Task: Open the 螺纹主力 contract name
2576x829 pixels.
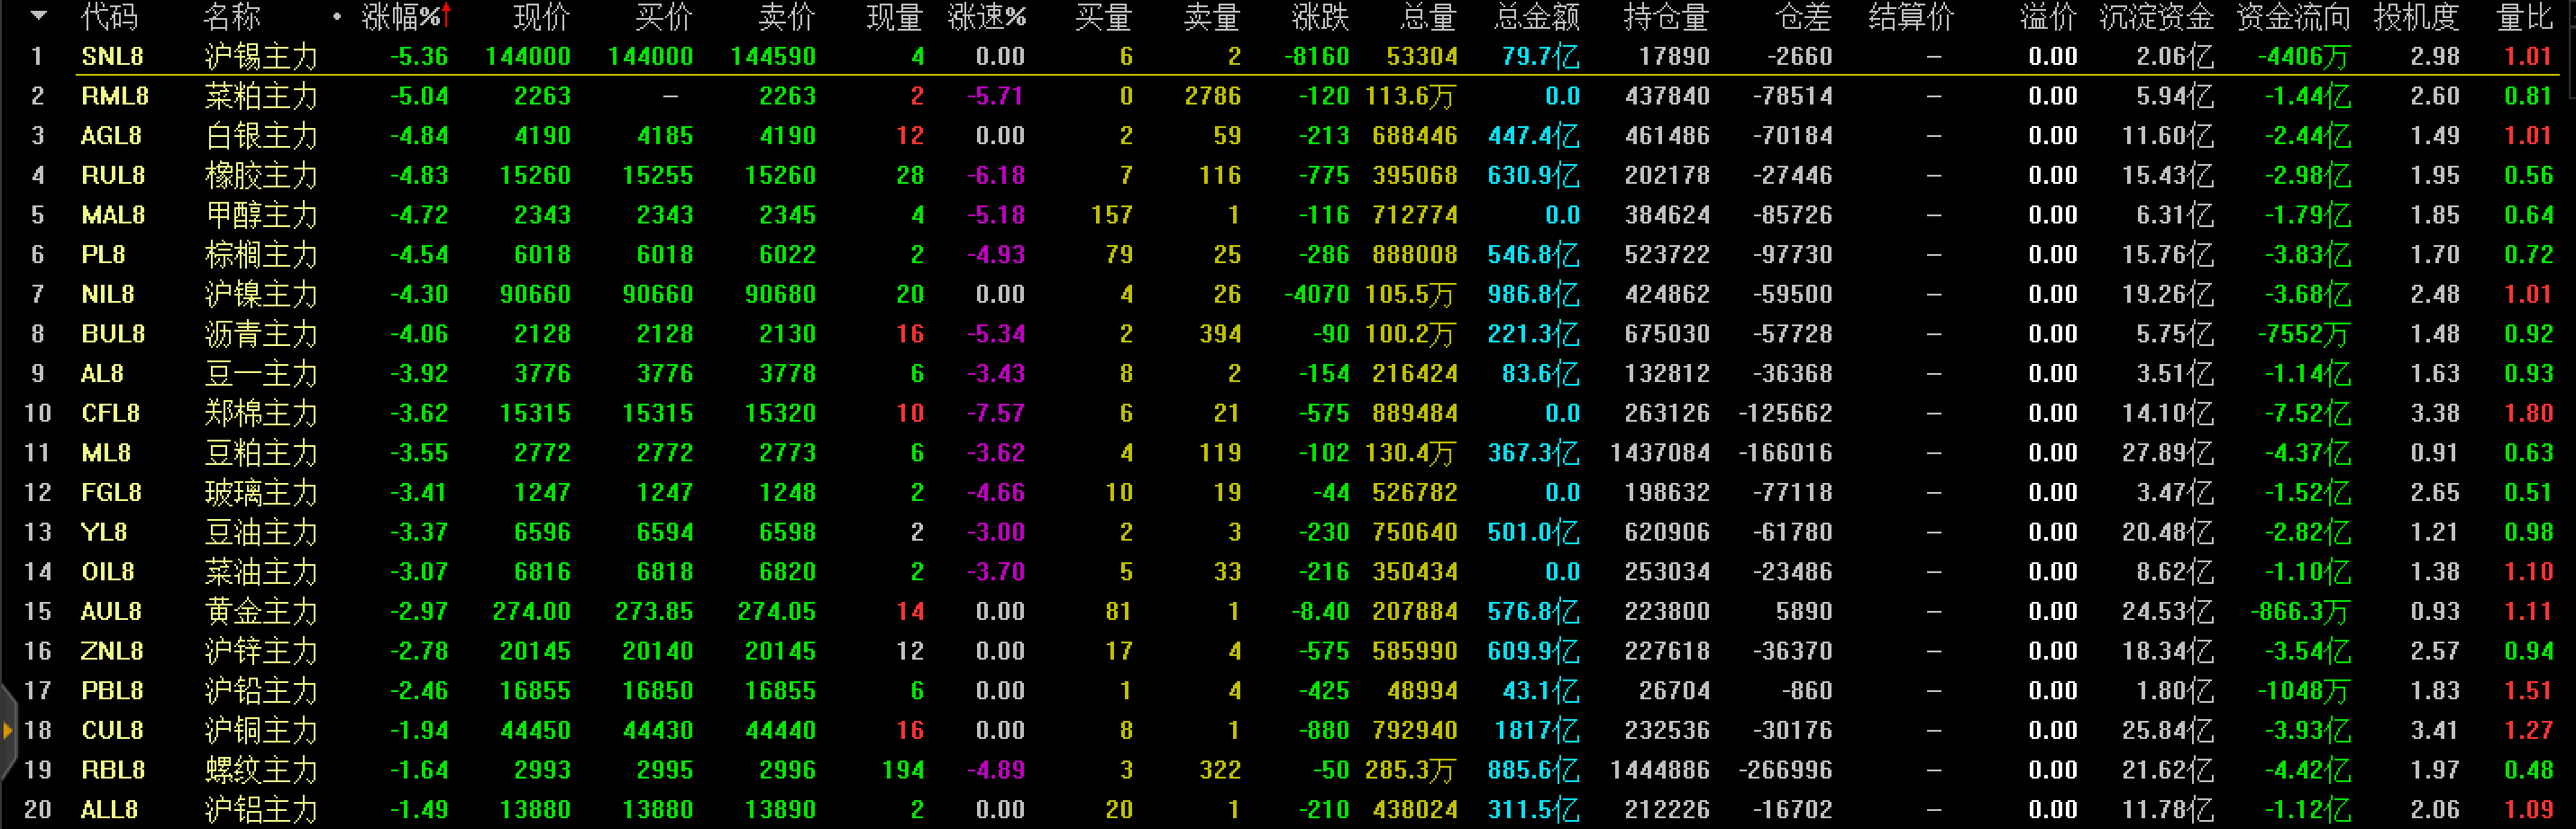Action: pyautogui.click(x=261, y=770)
